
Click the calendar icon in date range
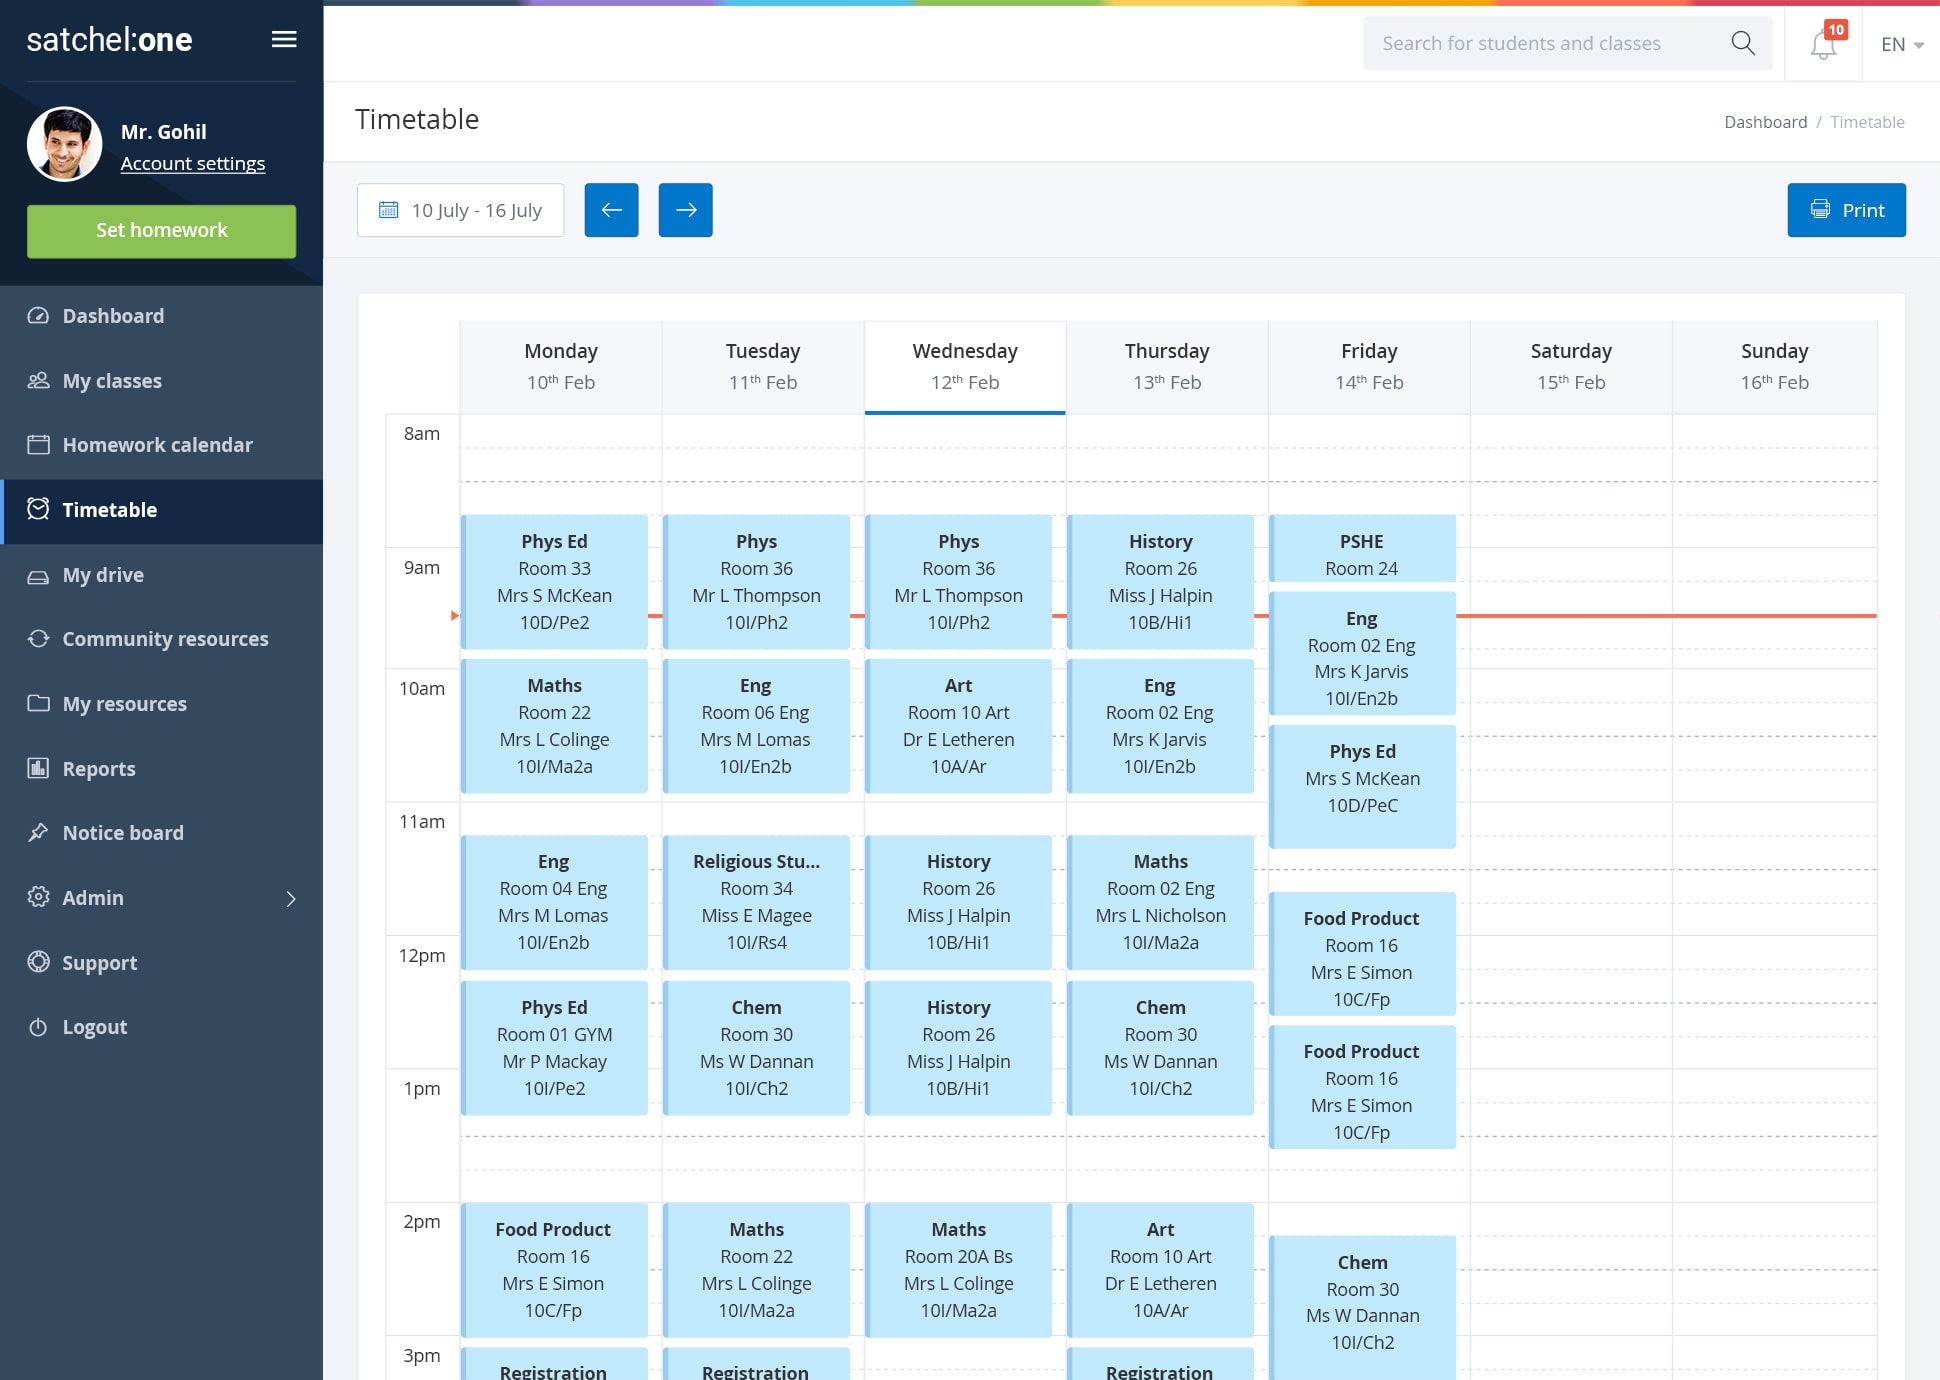coord(388,210)
